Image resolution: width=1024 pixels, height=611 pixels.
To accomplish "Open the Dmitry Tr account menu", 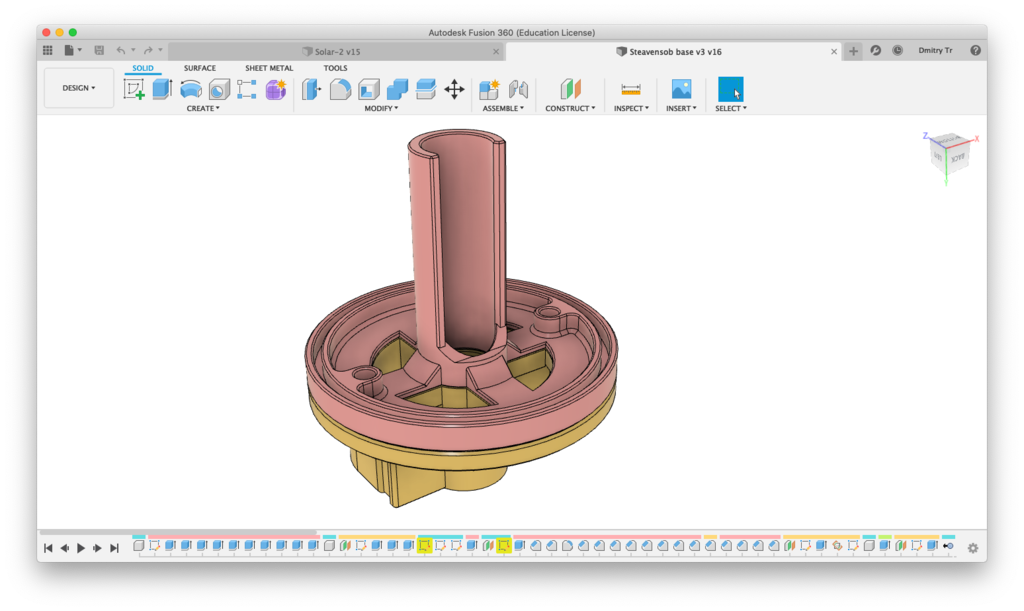I will 937,50.
